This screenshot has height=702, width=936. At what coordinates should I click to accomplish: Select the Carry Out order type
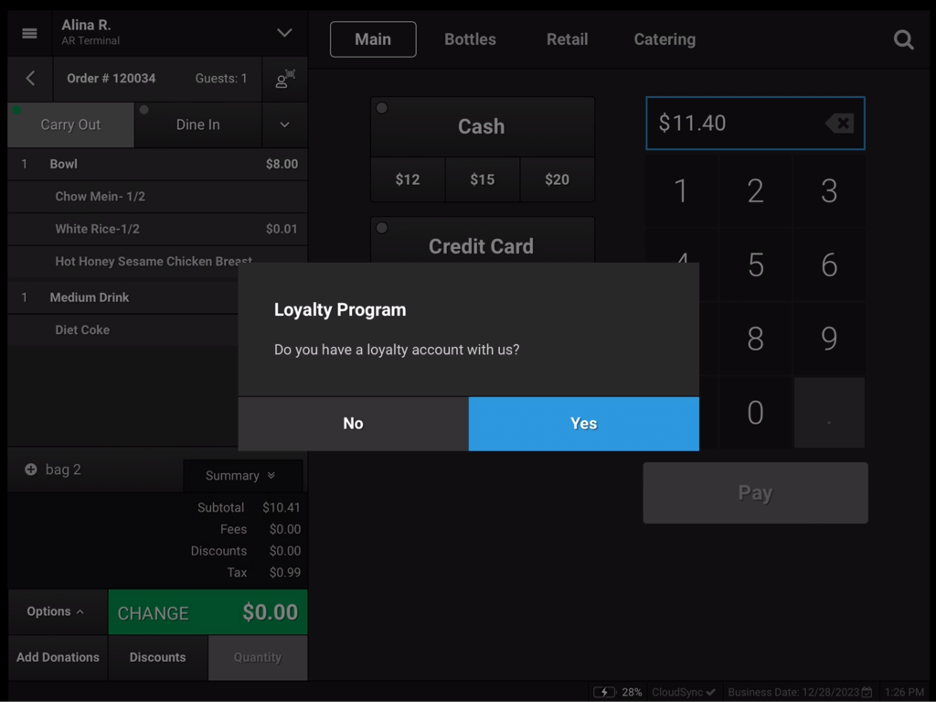70,124
